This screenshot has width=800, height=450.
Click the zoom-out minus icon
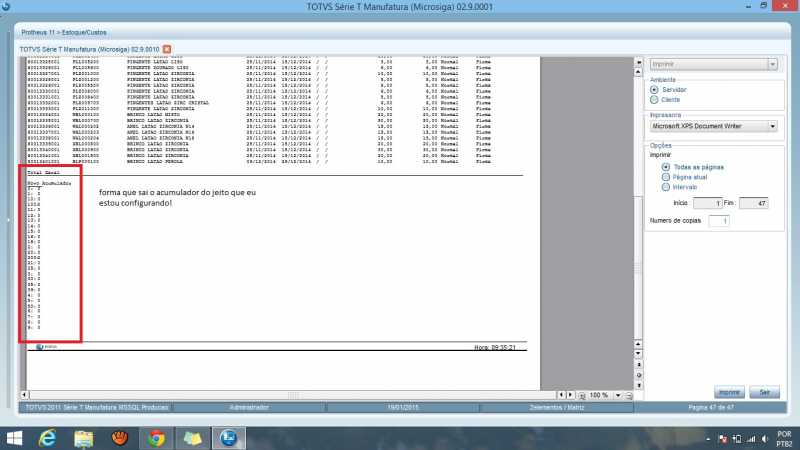click(x=629, y=395)
